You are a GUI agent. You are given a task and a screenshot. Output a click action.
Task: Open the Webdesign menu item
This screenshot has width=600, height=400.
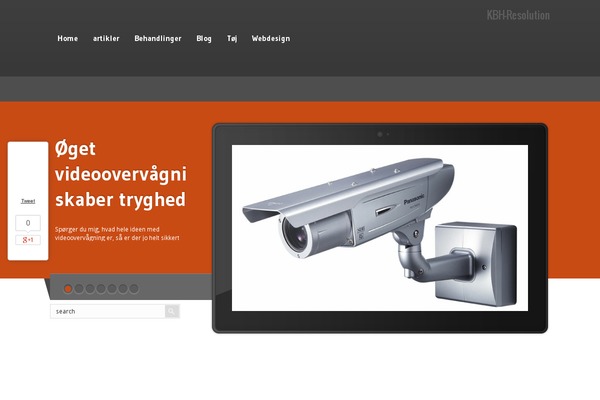click(x=271, y=39)
